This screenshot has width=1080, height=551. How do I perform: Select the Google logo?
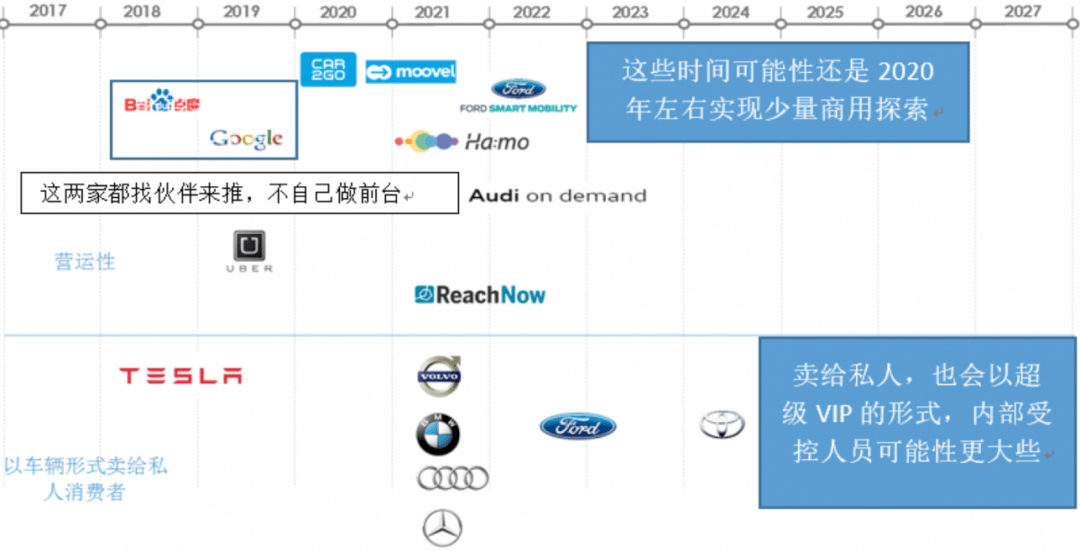point(246,139)
